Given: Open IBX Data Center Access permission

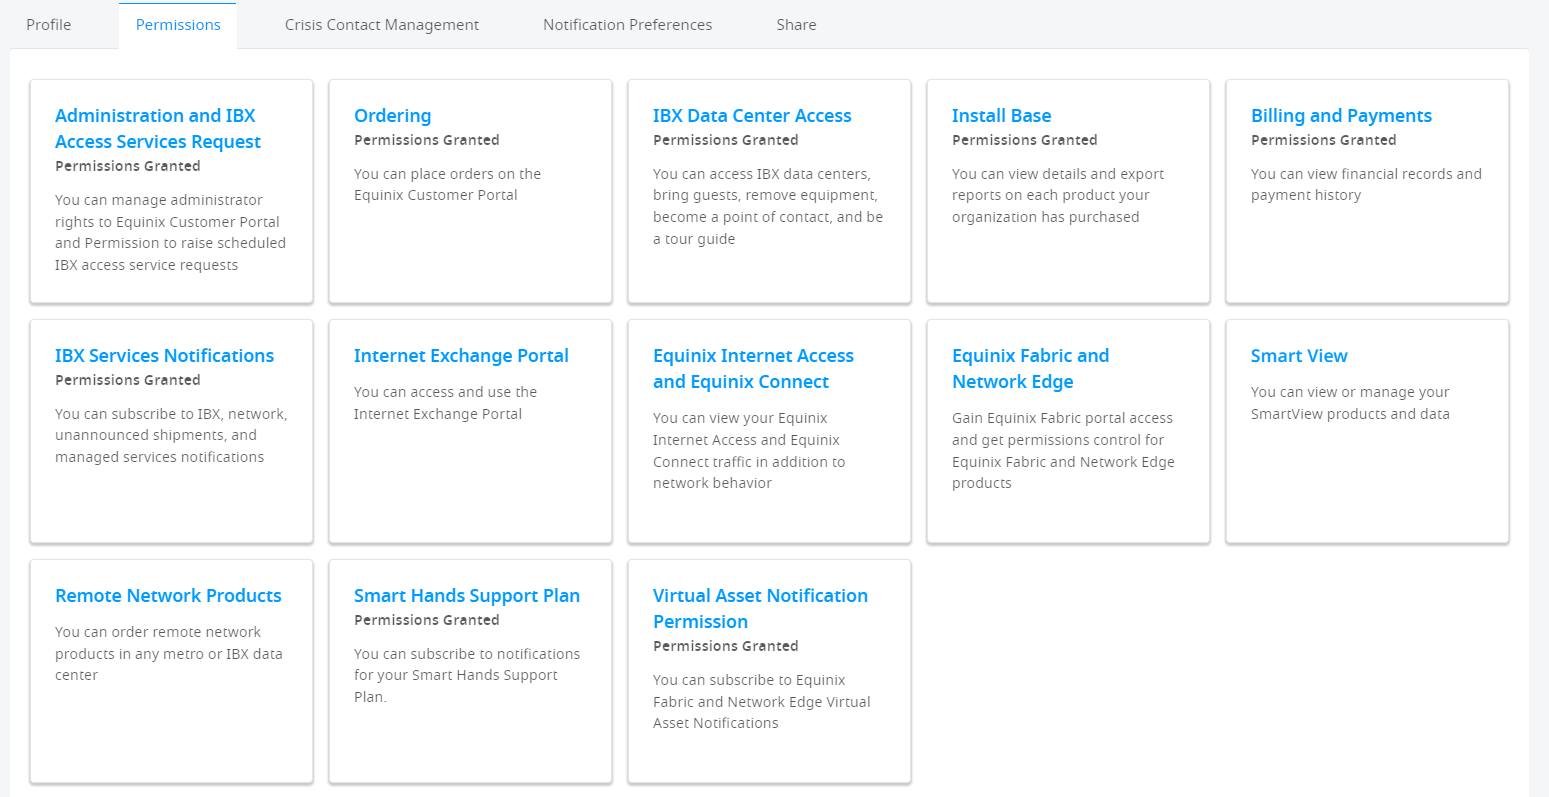Looking at the screenshot, I should [x=752, y=116].
